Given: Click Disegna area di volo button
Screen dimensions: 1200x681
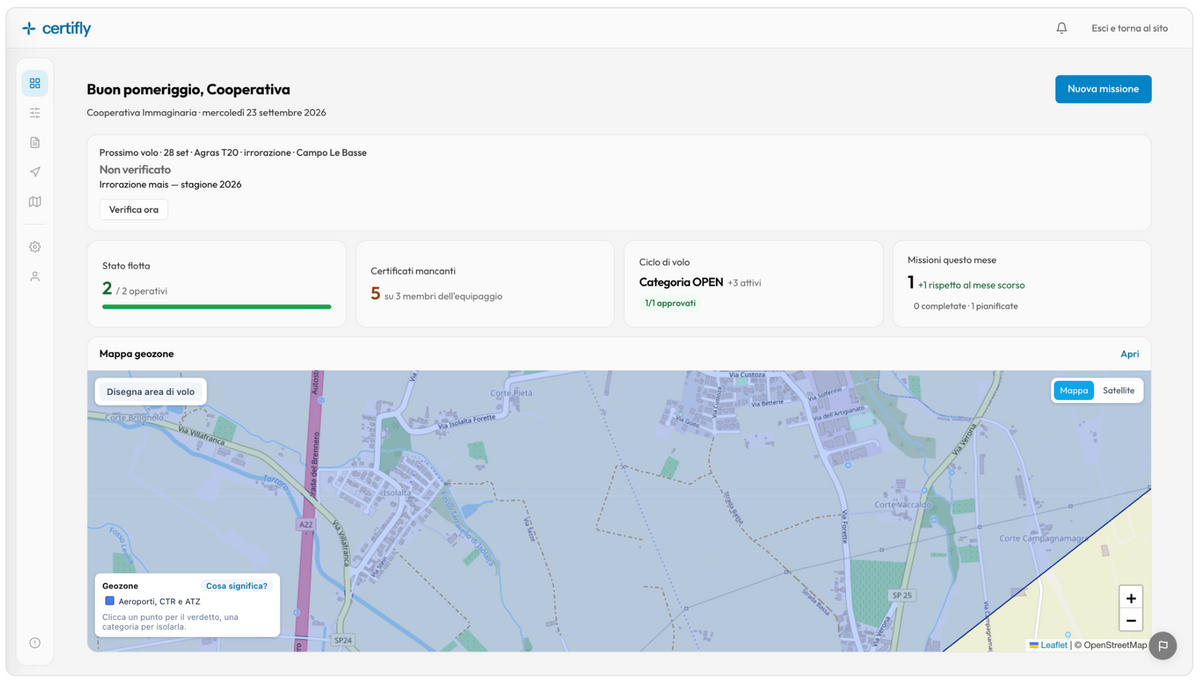Looking at the screenshot, I should tap(151, 392).
